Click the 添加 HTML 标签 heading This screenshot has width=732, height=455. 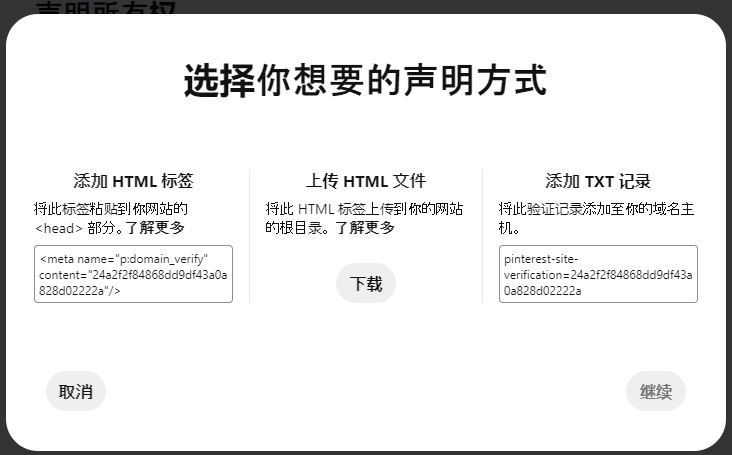(x=134, y=181)
